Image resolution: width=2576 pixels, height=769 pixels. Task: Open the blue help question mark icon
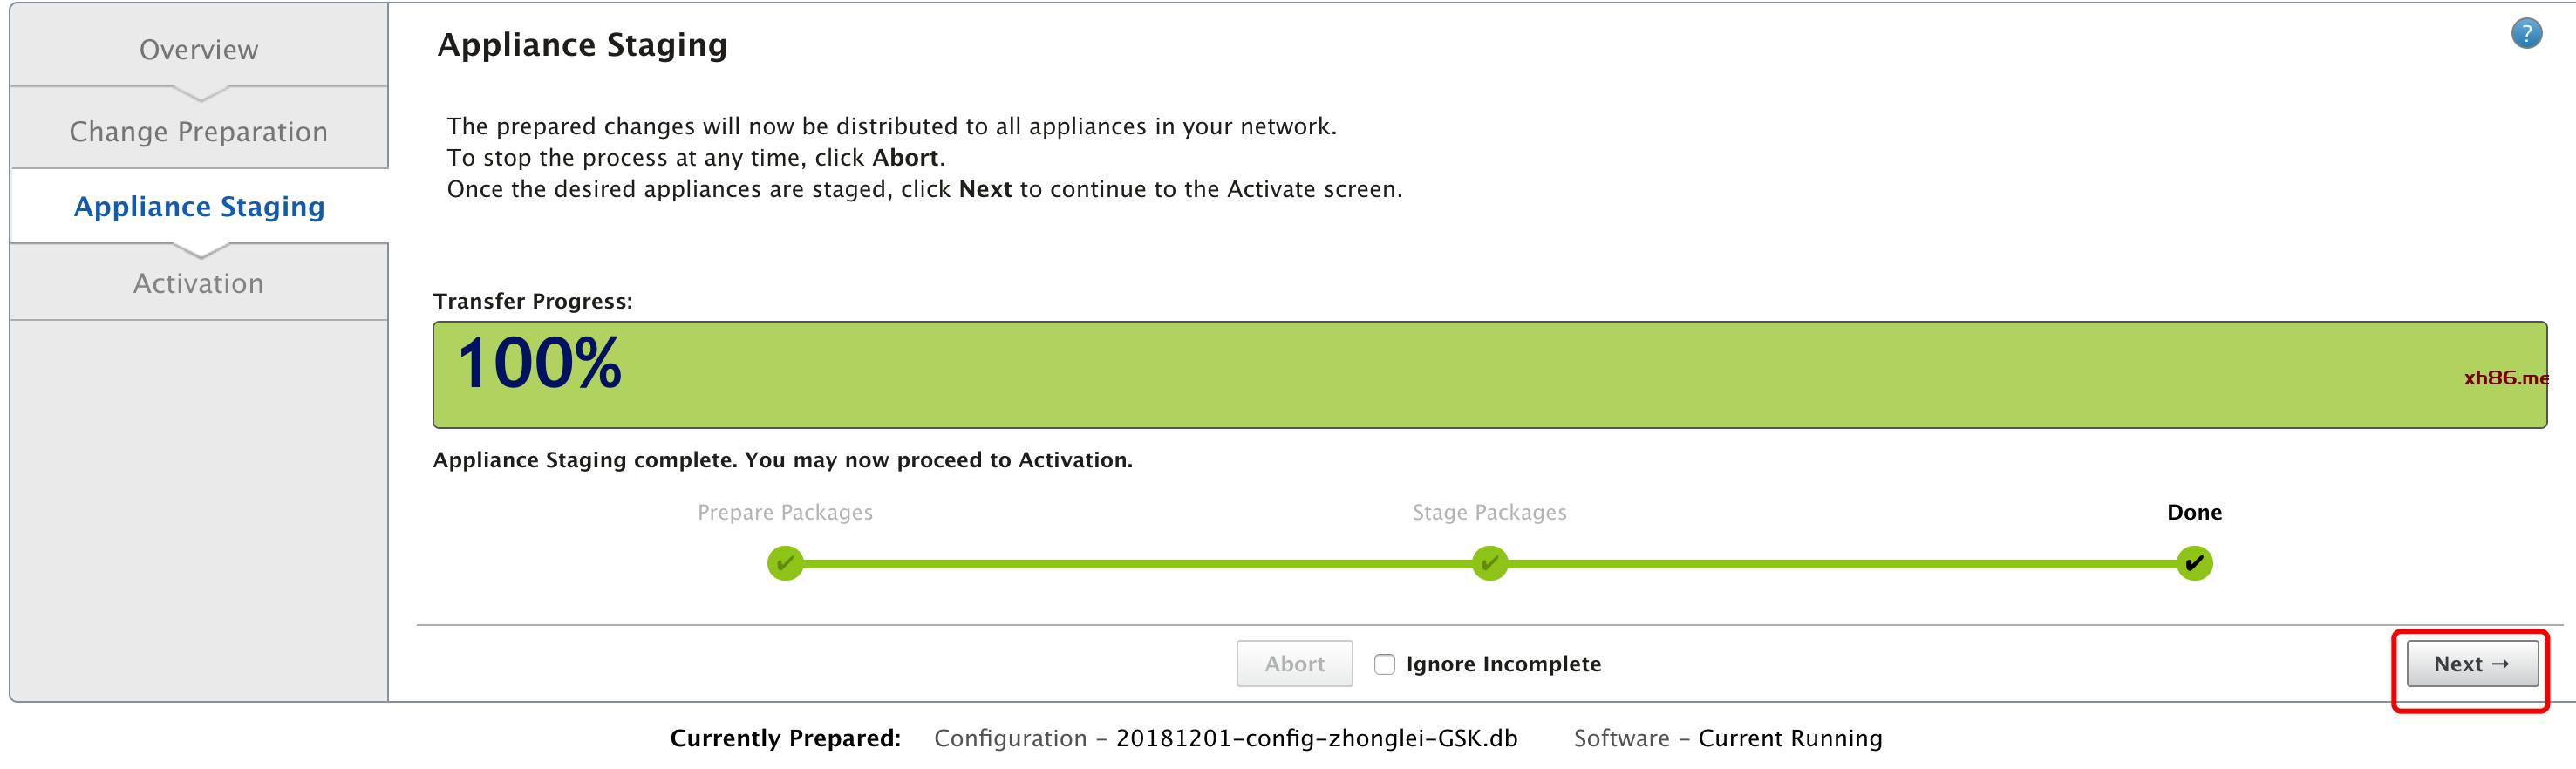(x=2526, y=34)
